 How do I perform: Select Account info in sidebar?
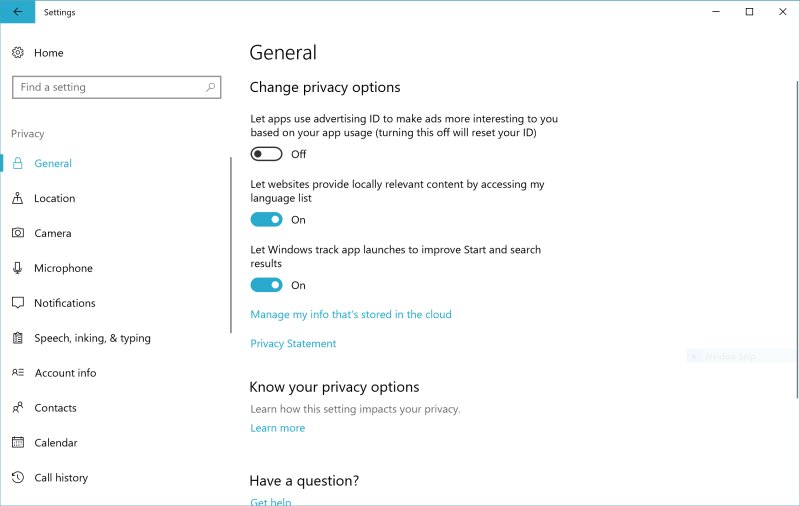point(65,373)
